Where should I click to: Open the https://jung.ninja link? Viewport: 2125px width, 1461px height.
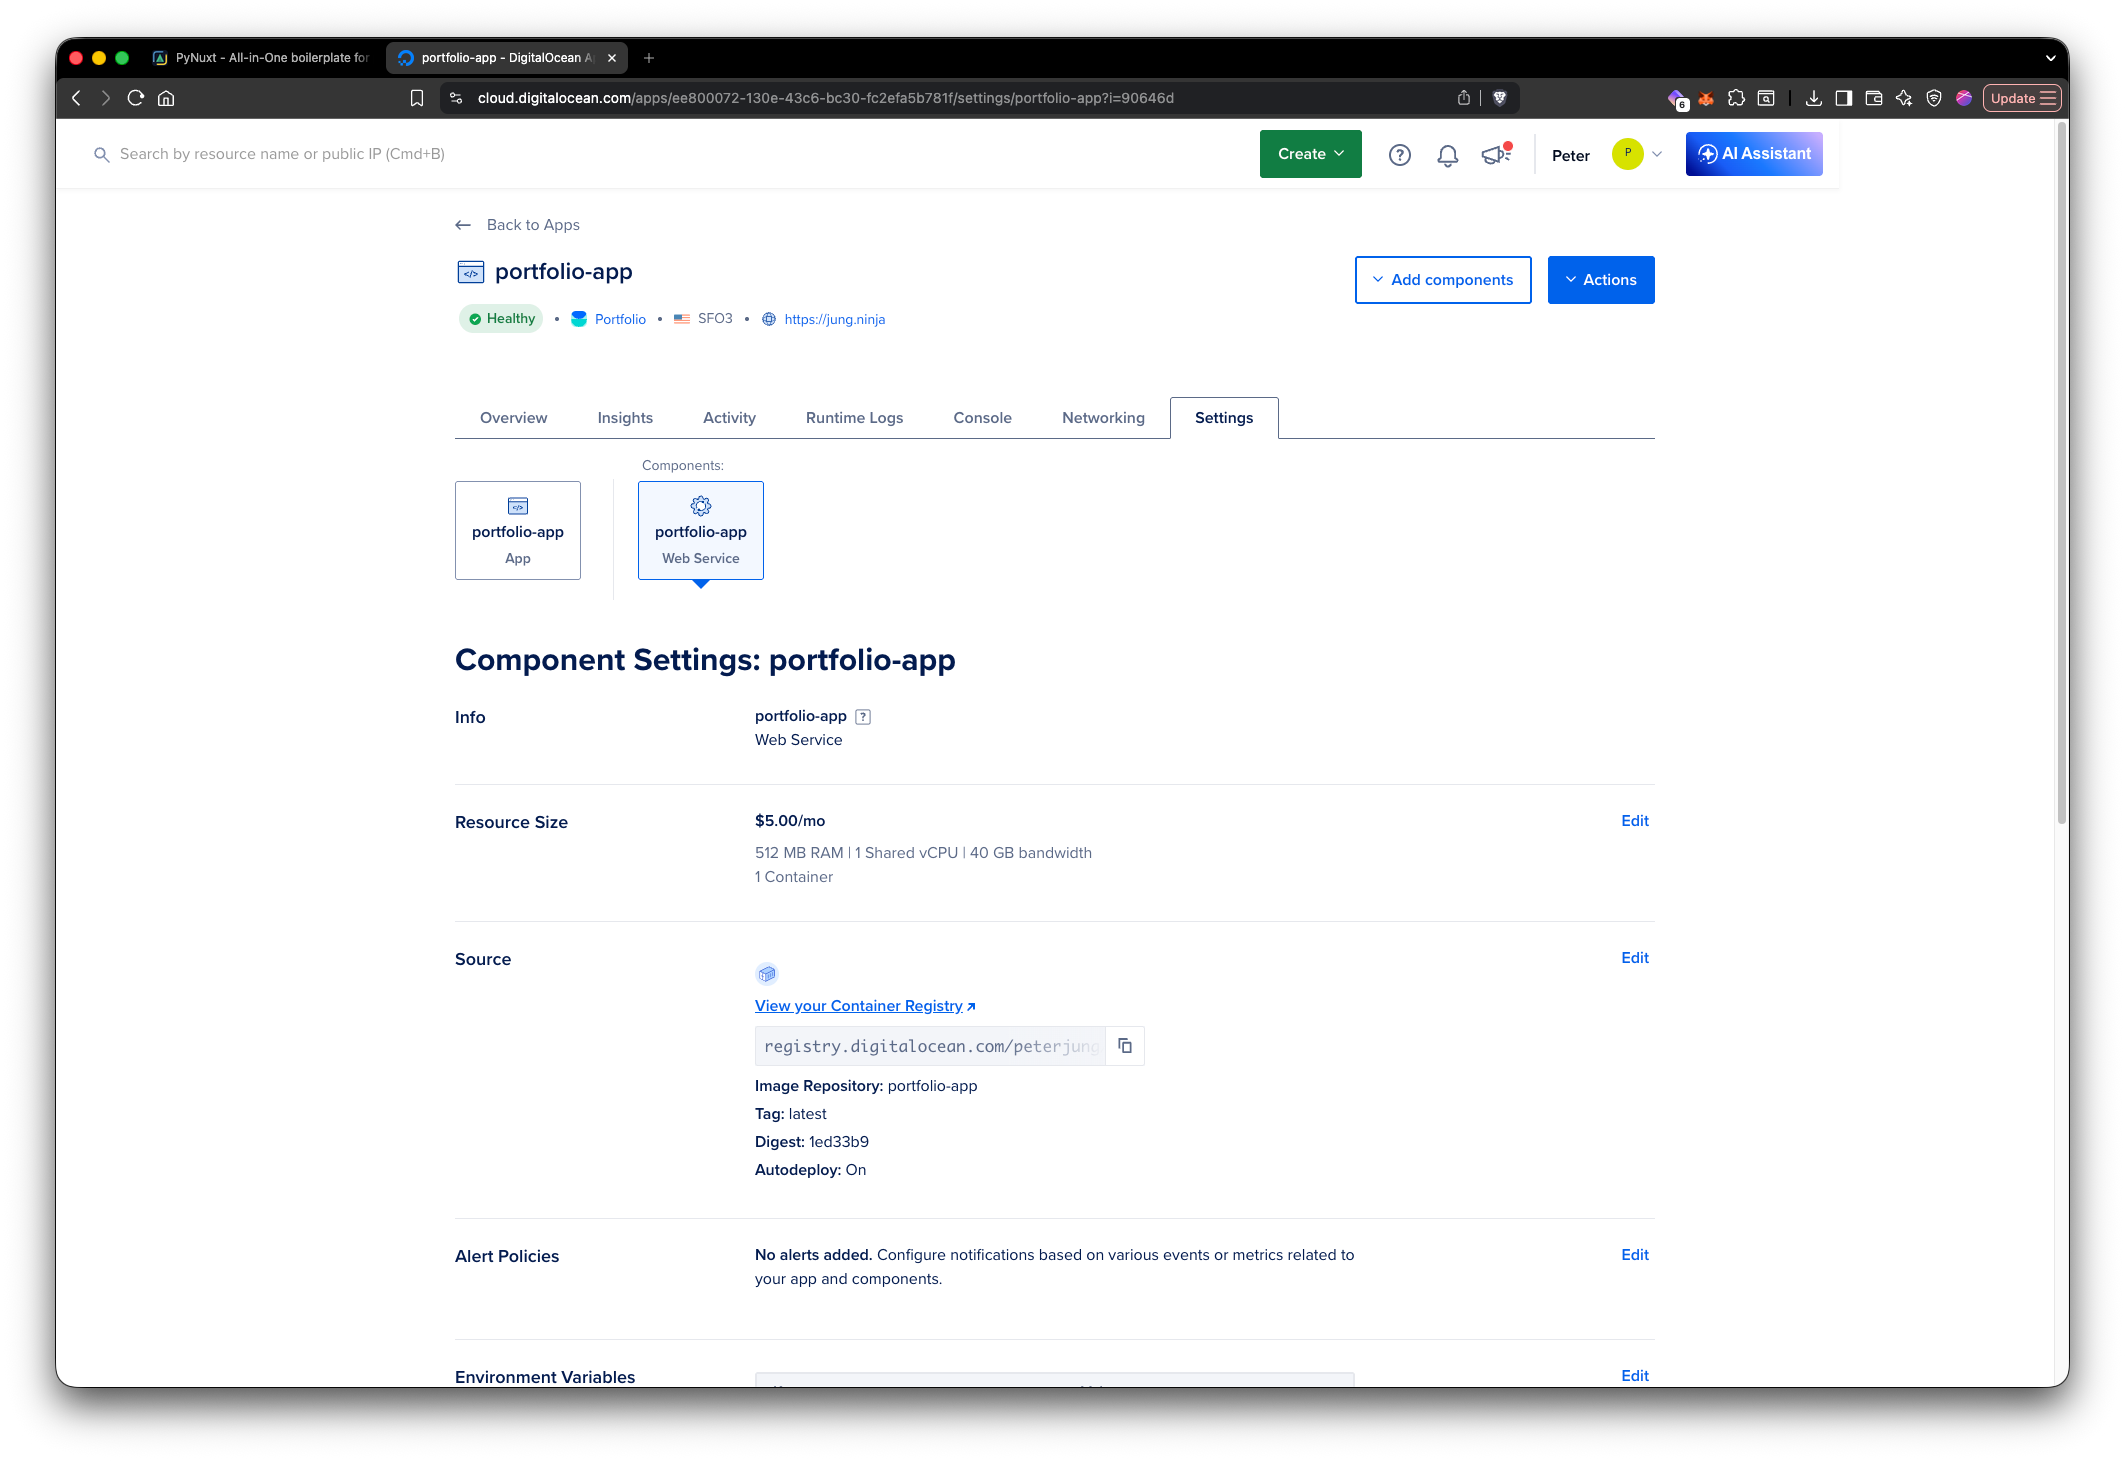(x=834, y=319)
